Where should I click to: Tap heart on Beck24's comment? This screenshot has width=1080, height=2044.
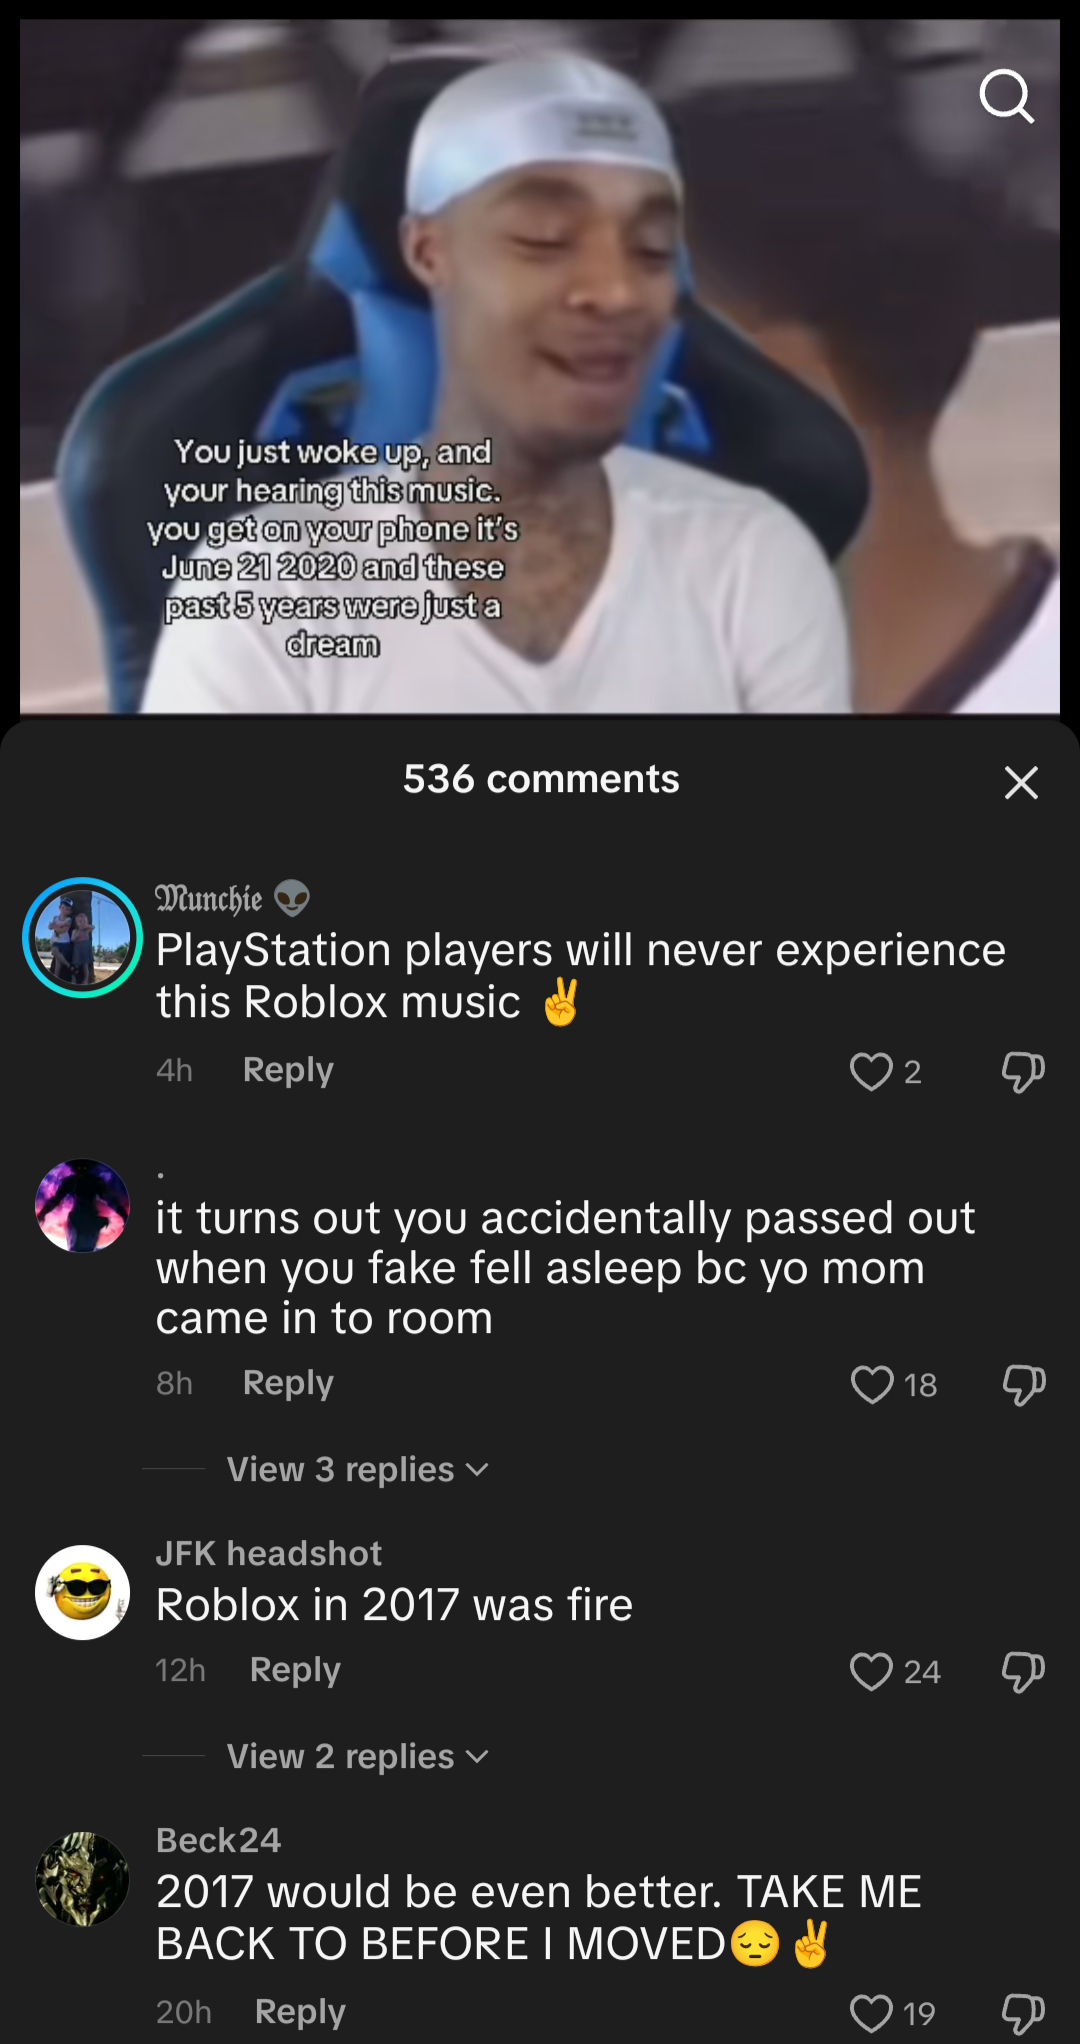point(871,2013)
